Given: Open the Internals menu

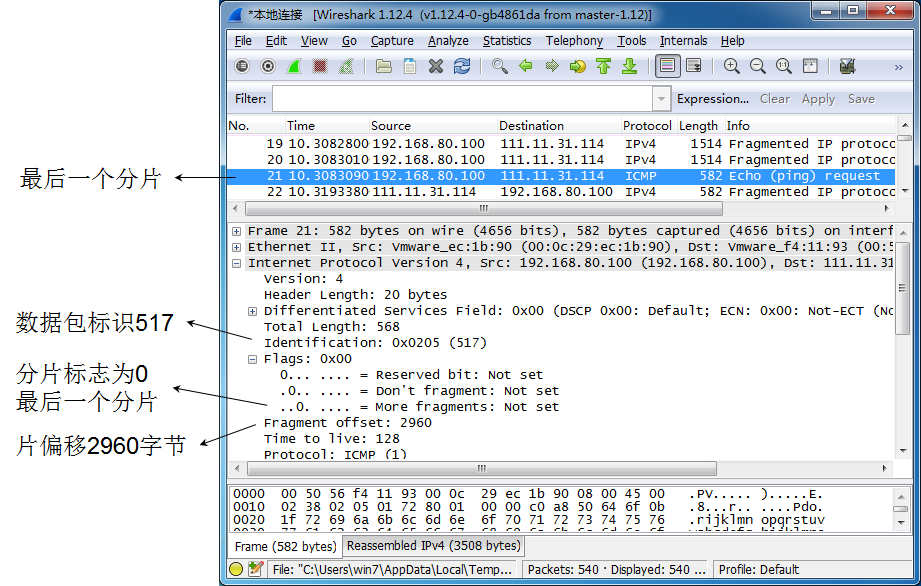Looking at the screenshot, I should tap(684, 41).
